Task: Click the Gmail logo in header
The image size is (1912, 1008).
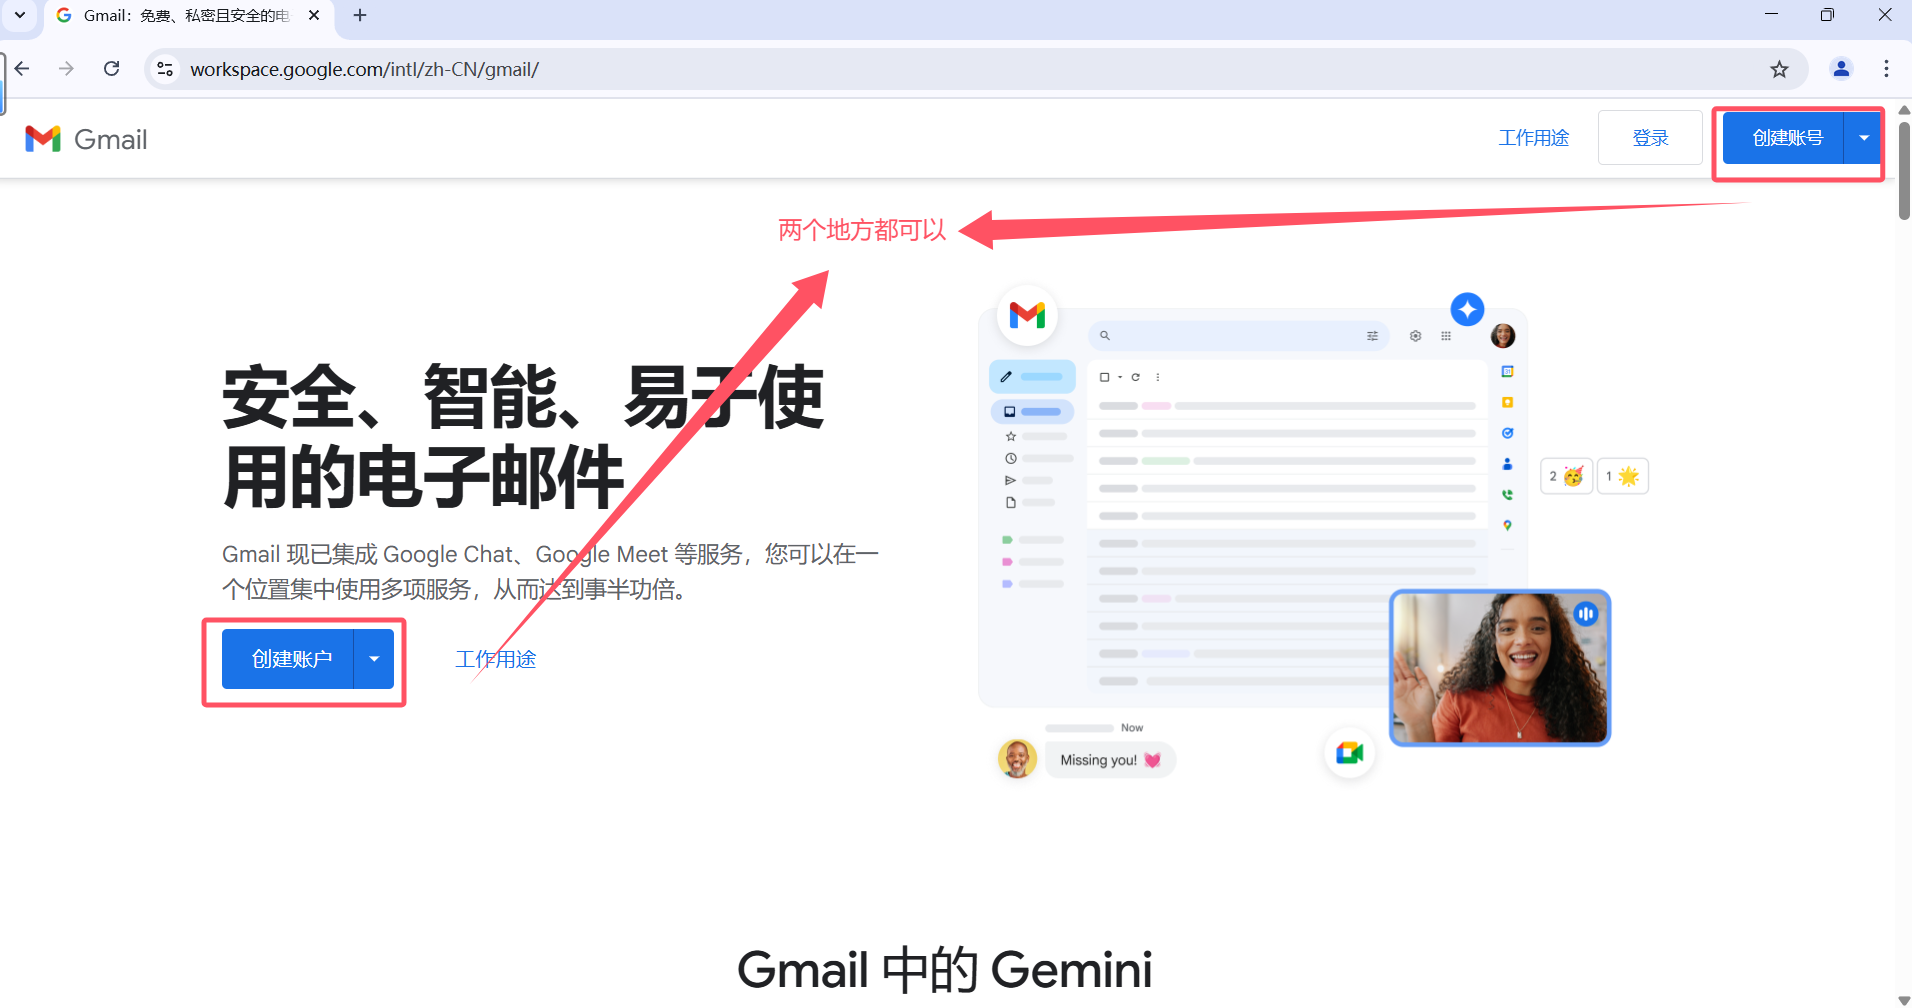Action: point(86,139)
